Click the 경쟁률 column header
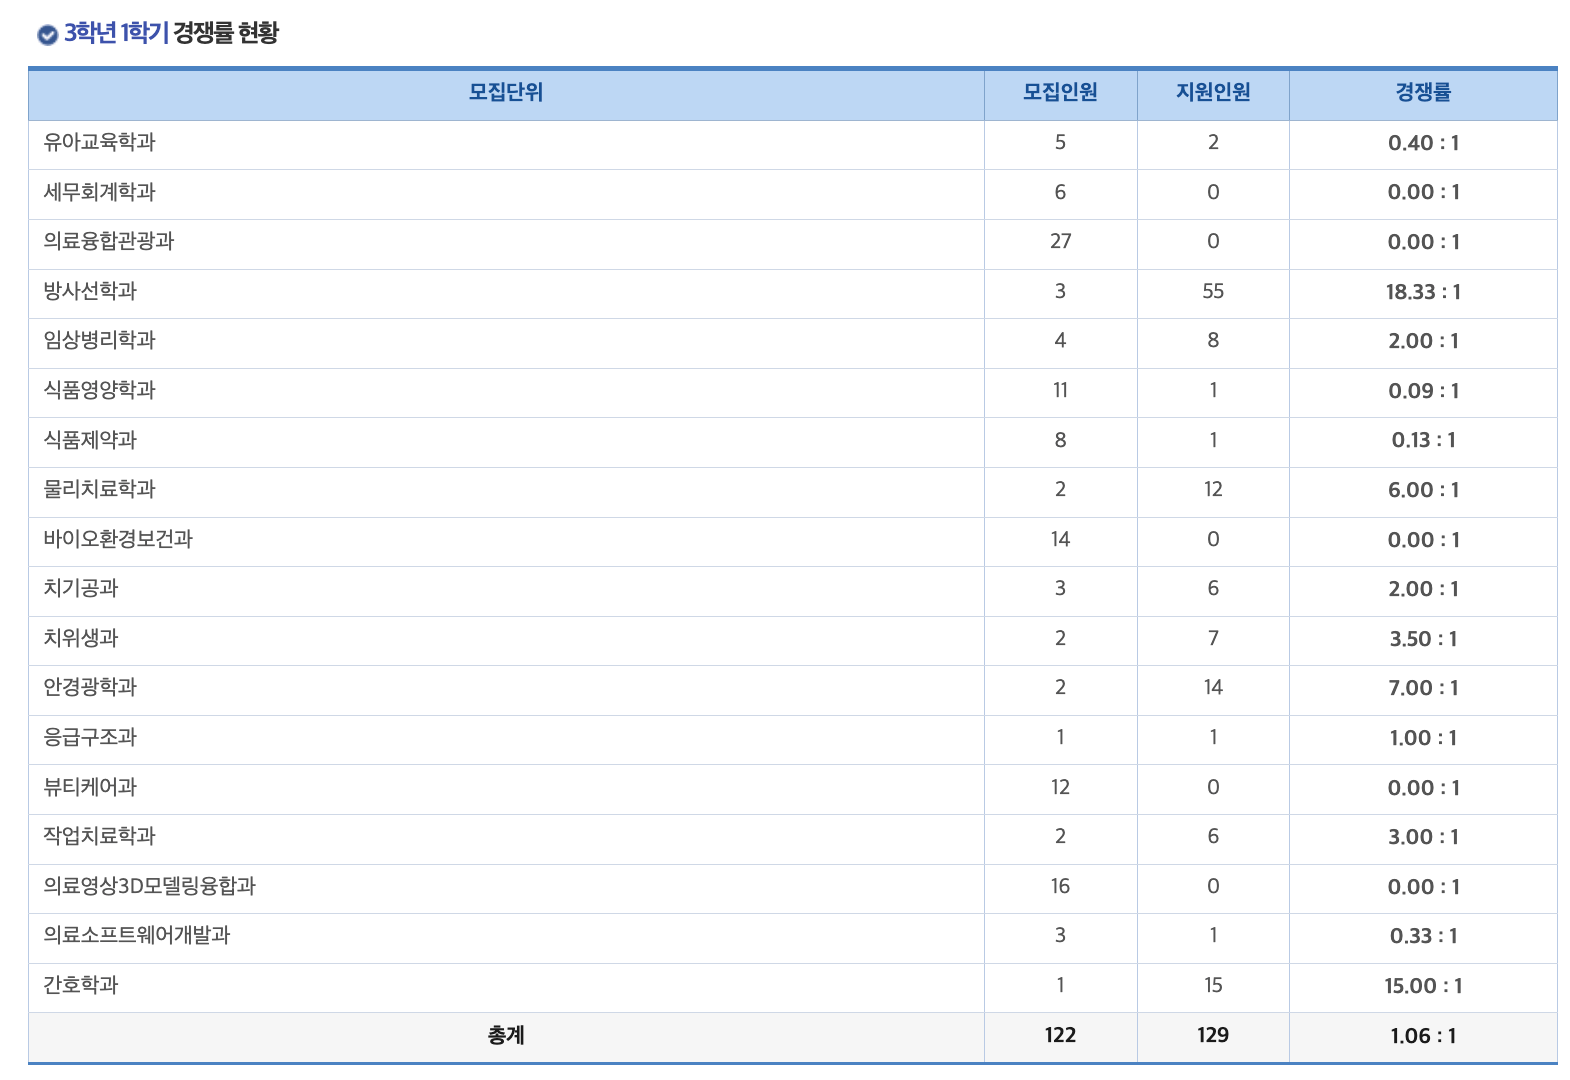 [1423, 93]
